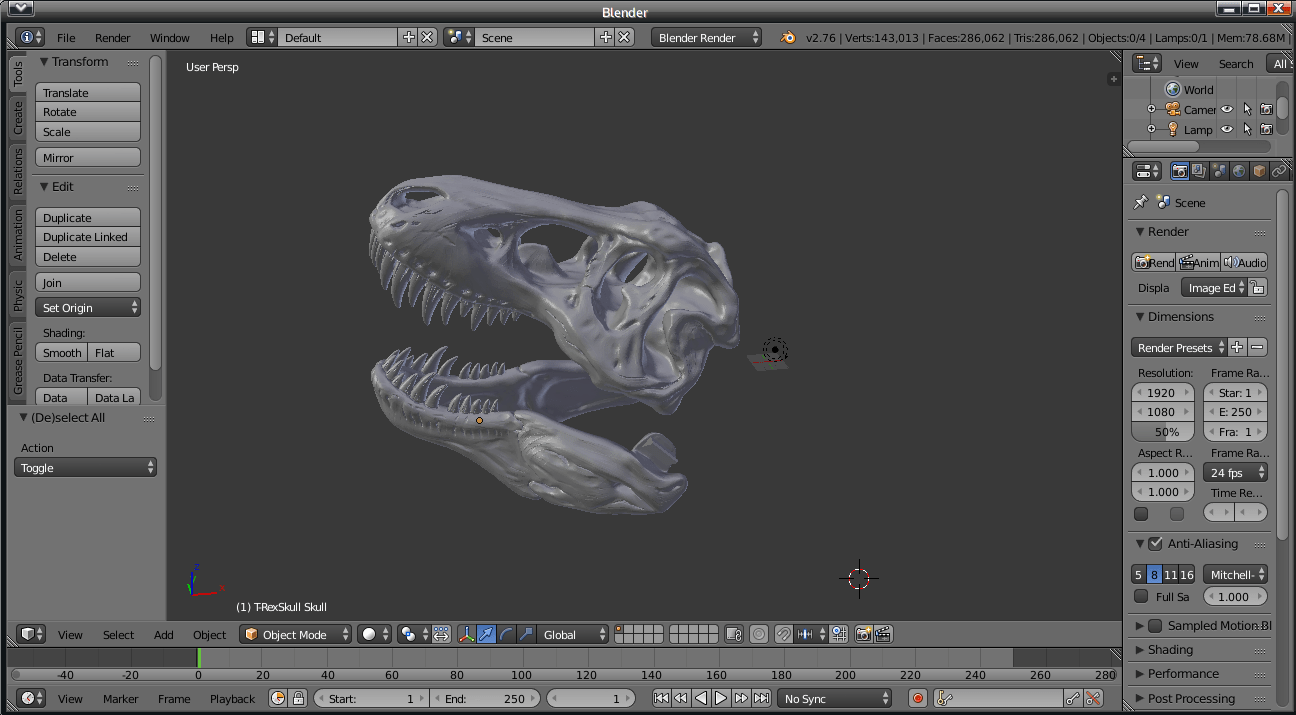Toggle the Camera visibility eye in outliner
This screenshot has height=715, width=1296.
(x=1226, y=109)
